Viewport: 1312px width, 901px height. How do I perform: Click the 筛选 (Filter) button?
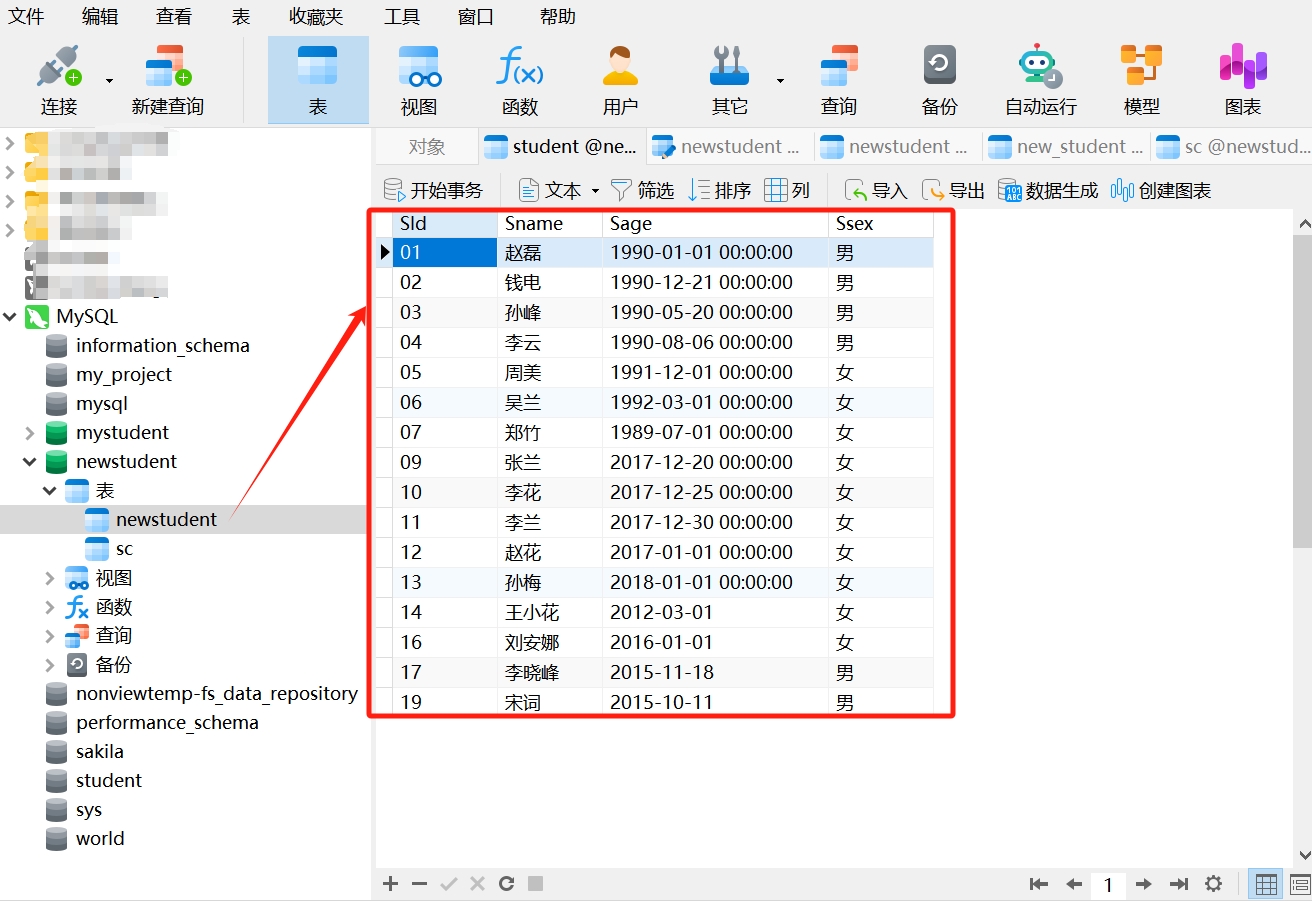click(642, 190)
